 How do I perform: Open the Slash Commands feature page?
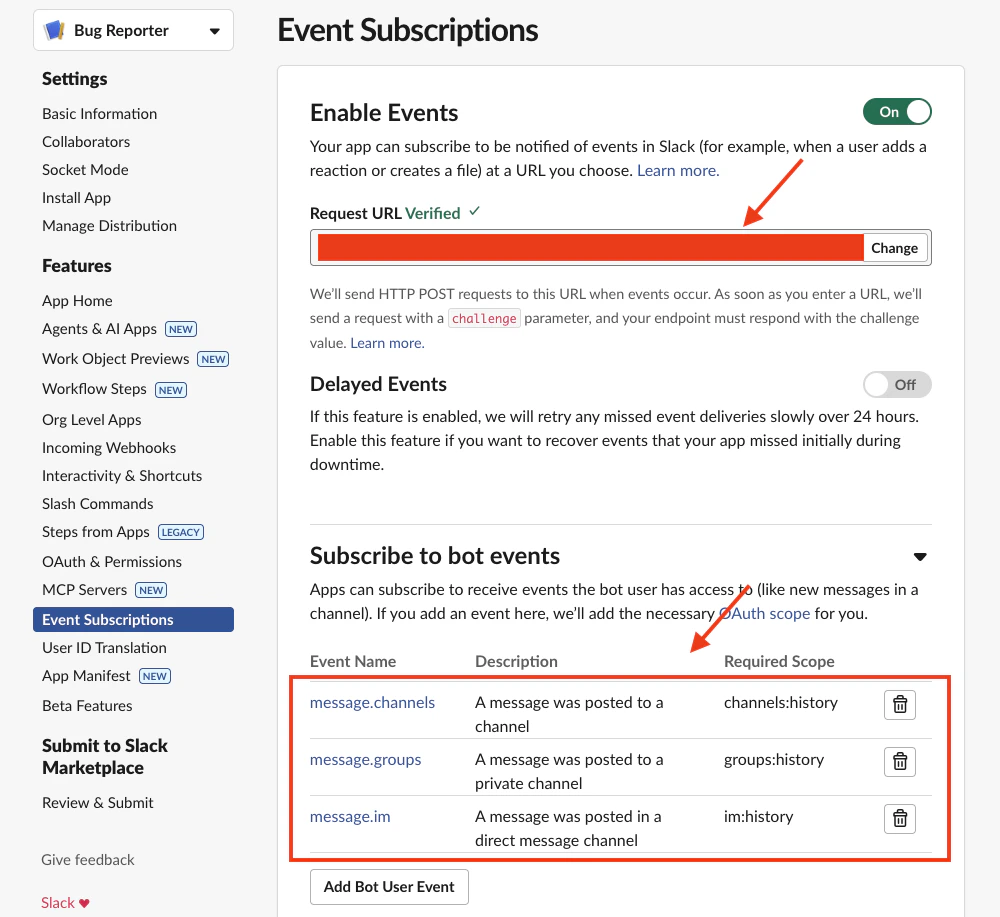pos(97,503)
